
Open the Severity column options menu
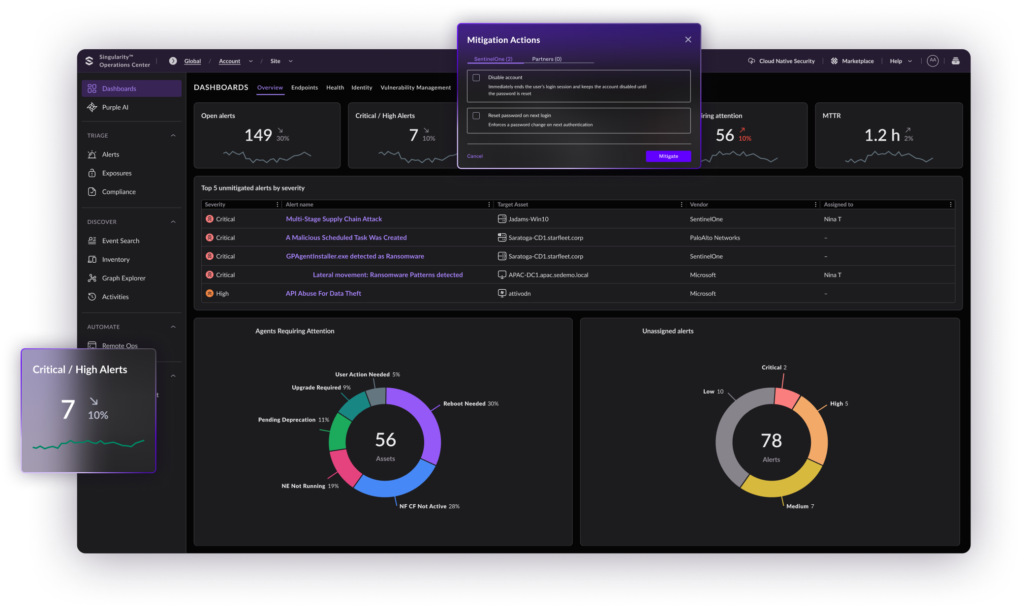pos(277,204)
